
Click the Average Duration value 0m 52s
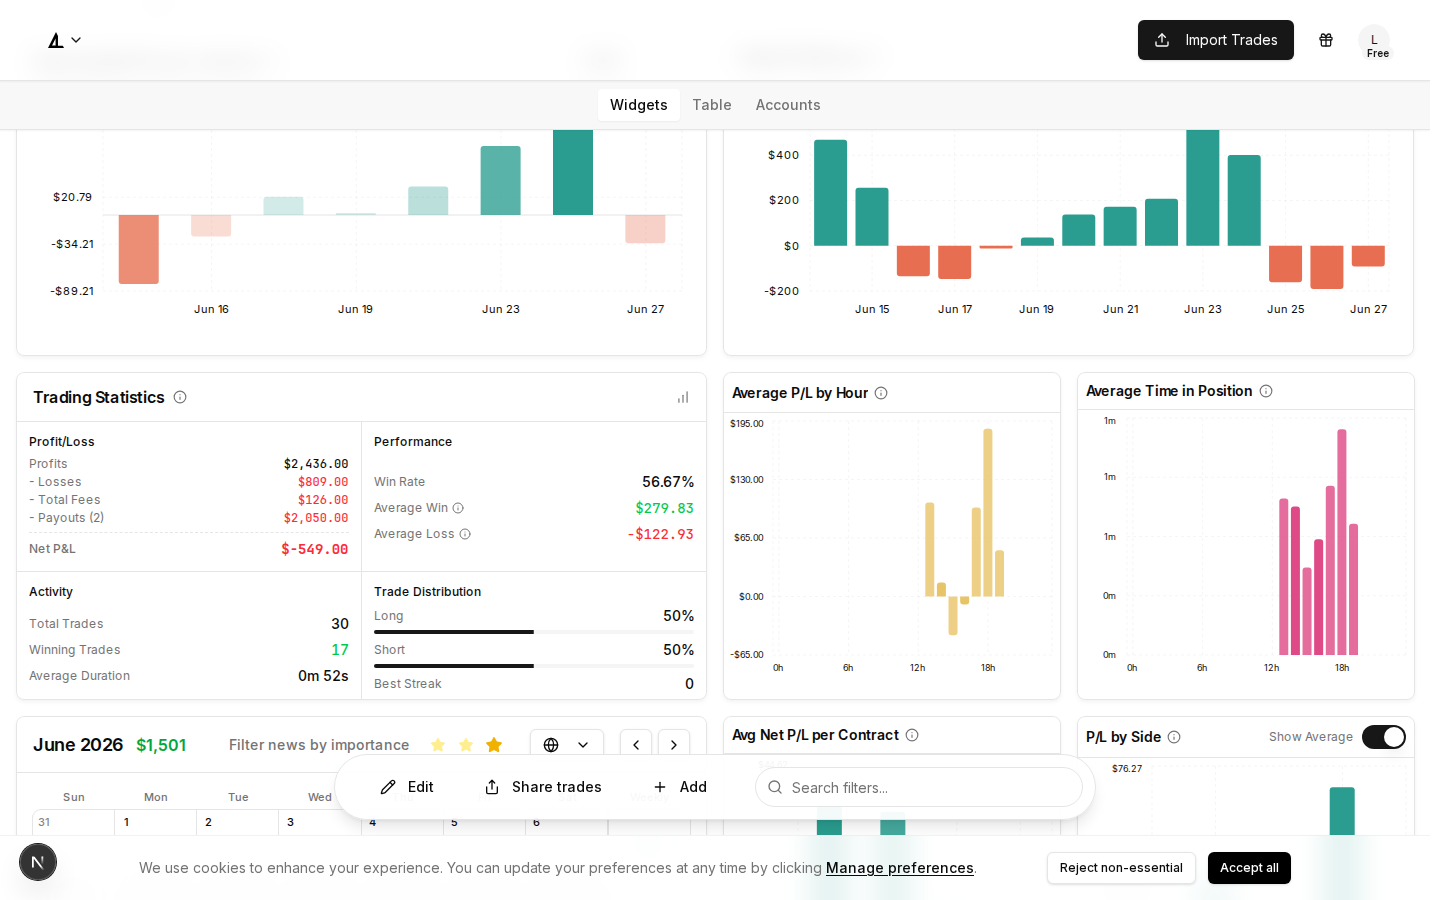323,676
